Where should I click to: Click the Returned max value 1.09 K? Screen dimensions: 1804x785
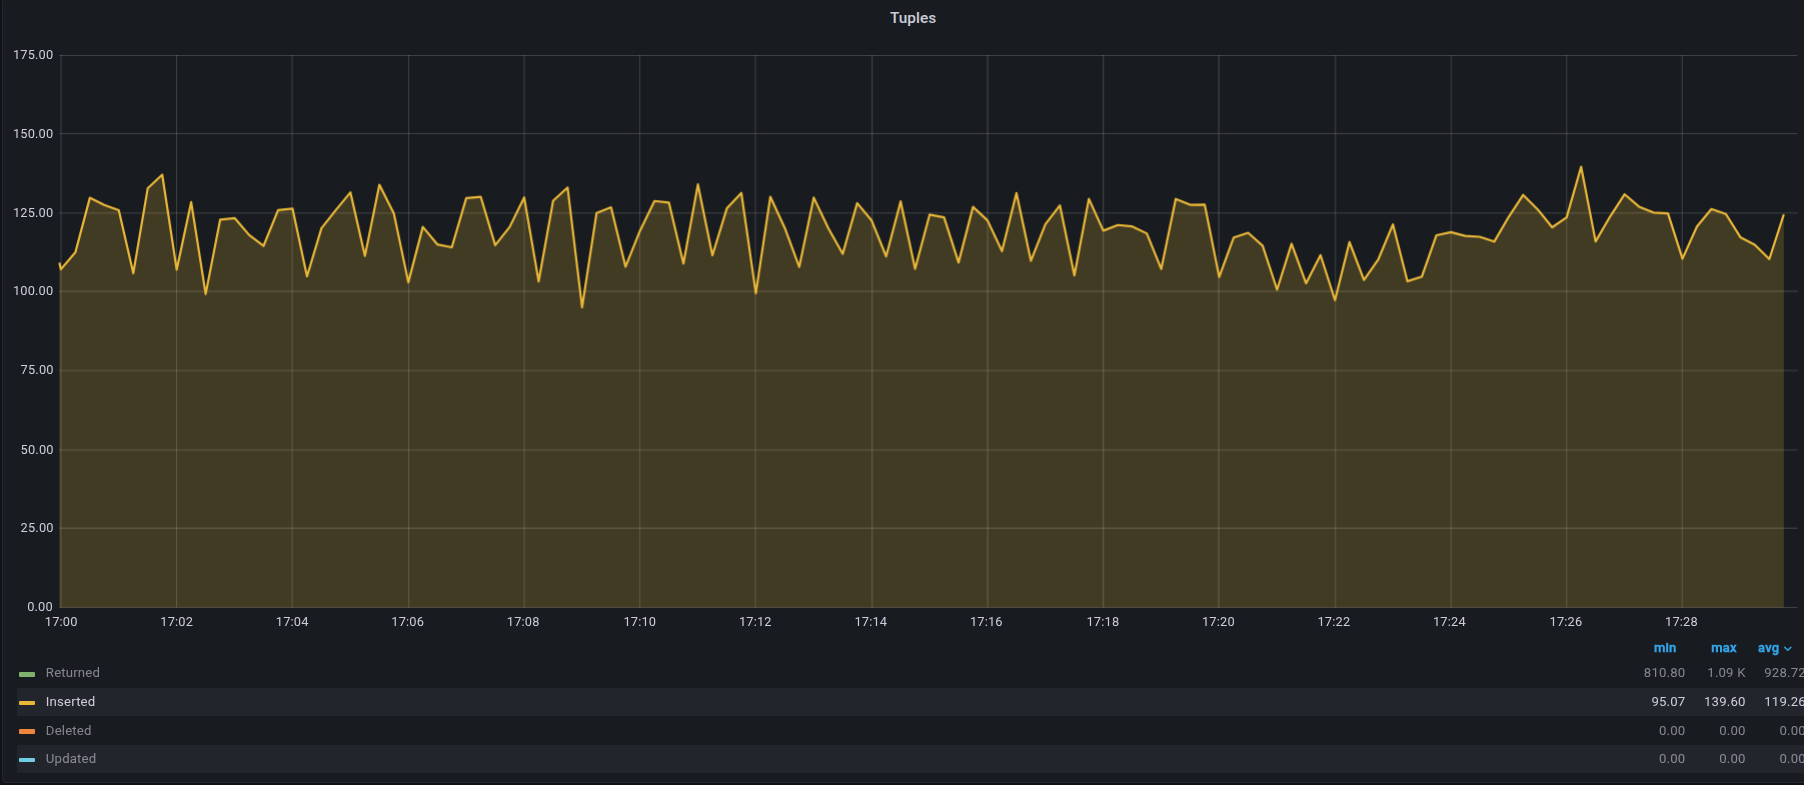(x=1726, y=673)
